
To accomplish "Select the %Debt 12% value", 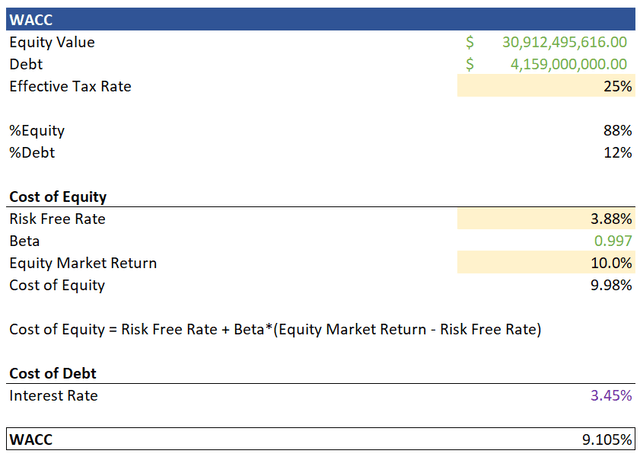I will coord(617,153).
